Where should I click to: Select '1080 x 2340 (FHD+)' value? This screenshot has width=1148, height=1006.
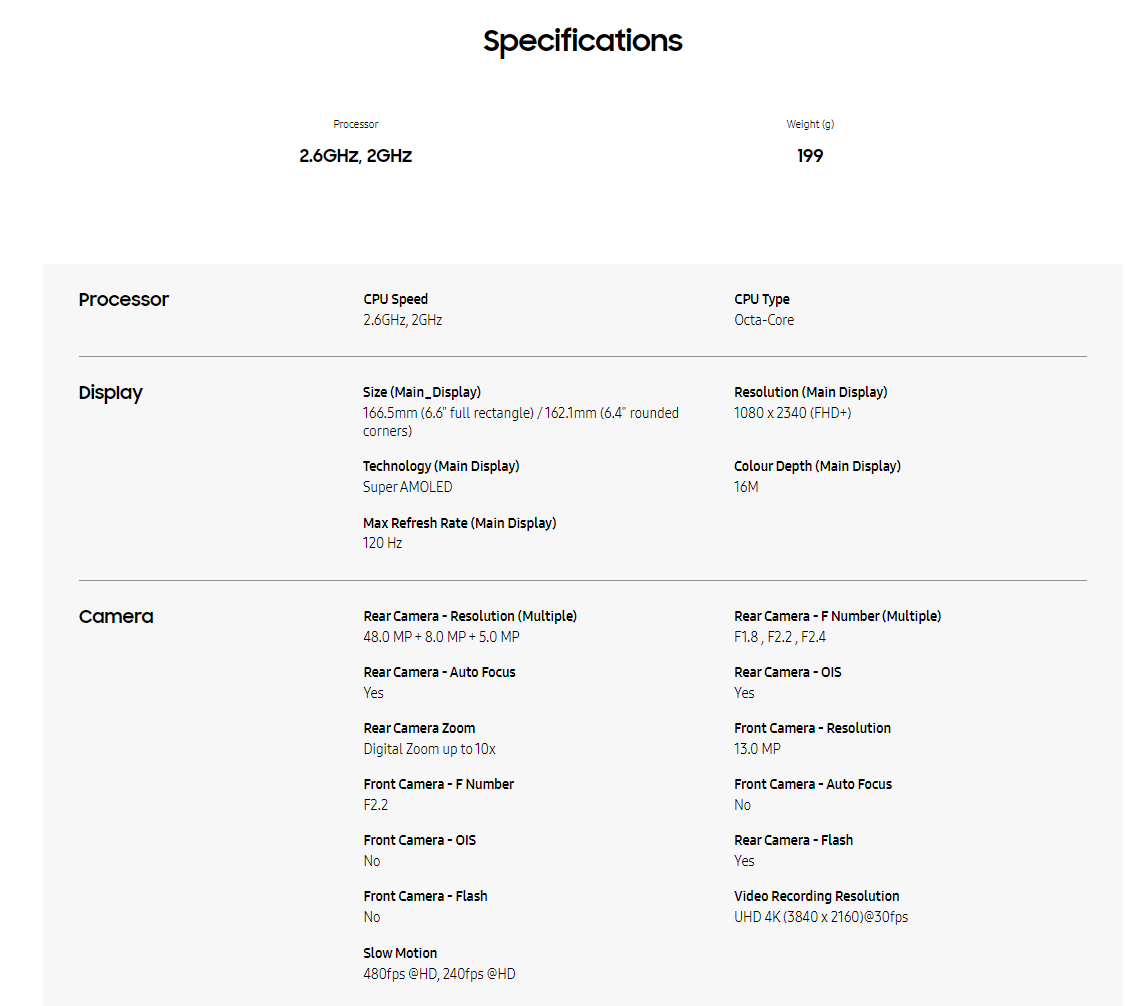(x=792, y=413)
